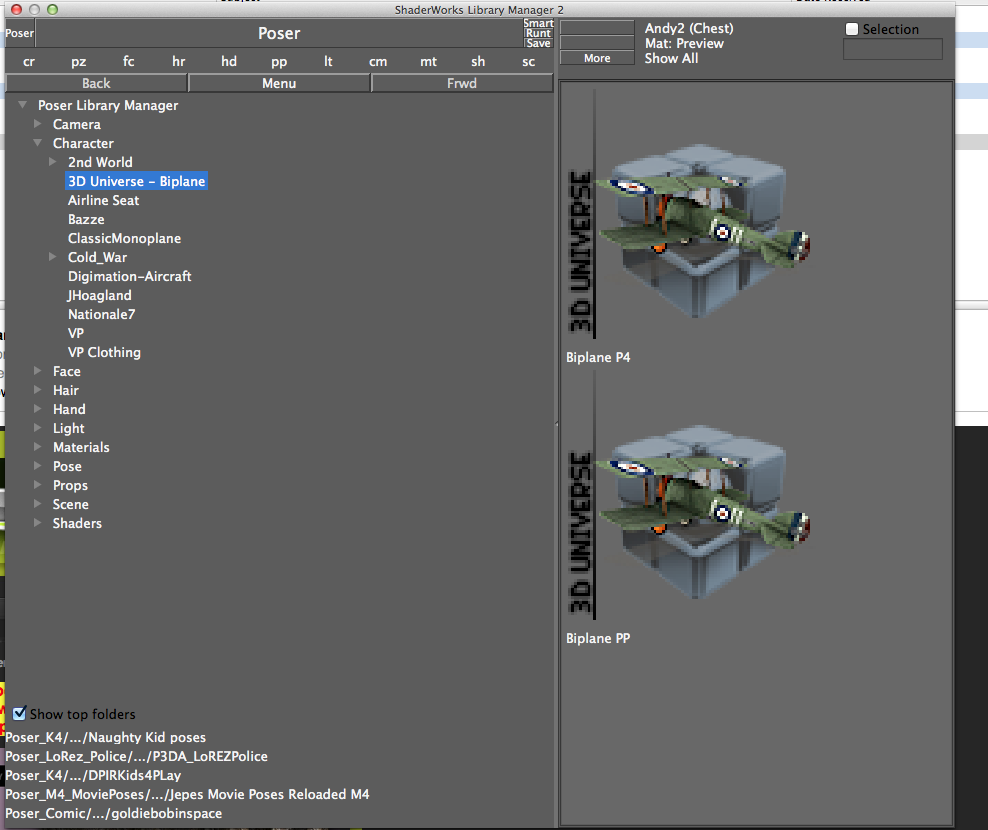
Task: Open the sc category shortcut
Action: [528, 62]
